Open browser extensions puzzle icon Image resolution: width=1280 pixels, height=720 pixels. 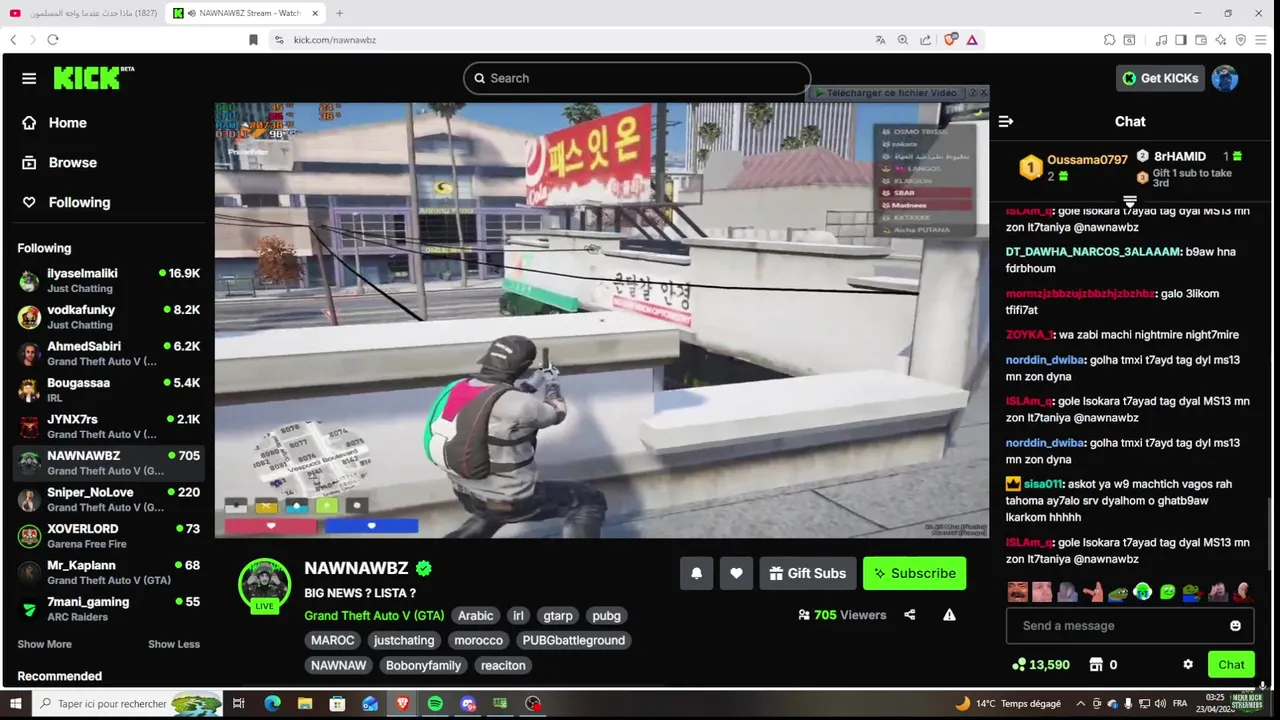point(1110,40)
